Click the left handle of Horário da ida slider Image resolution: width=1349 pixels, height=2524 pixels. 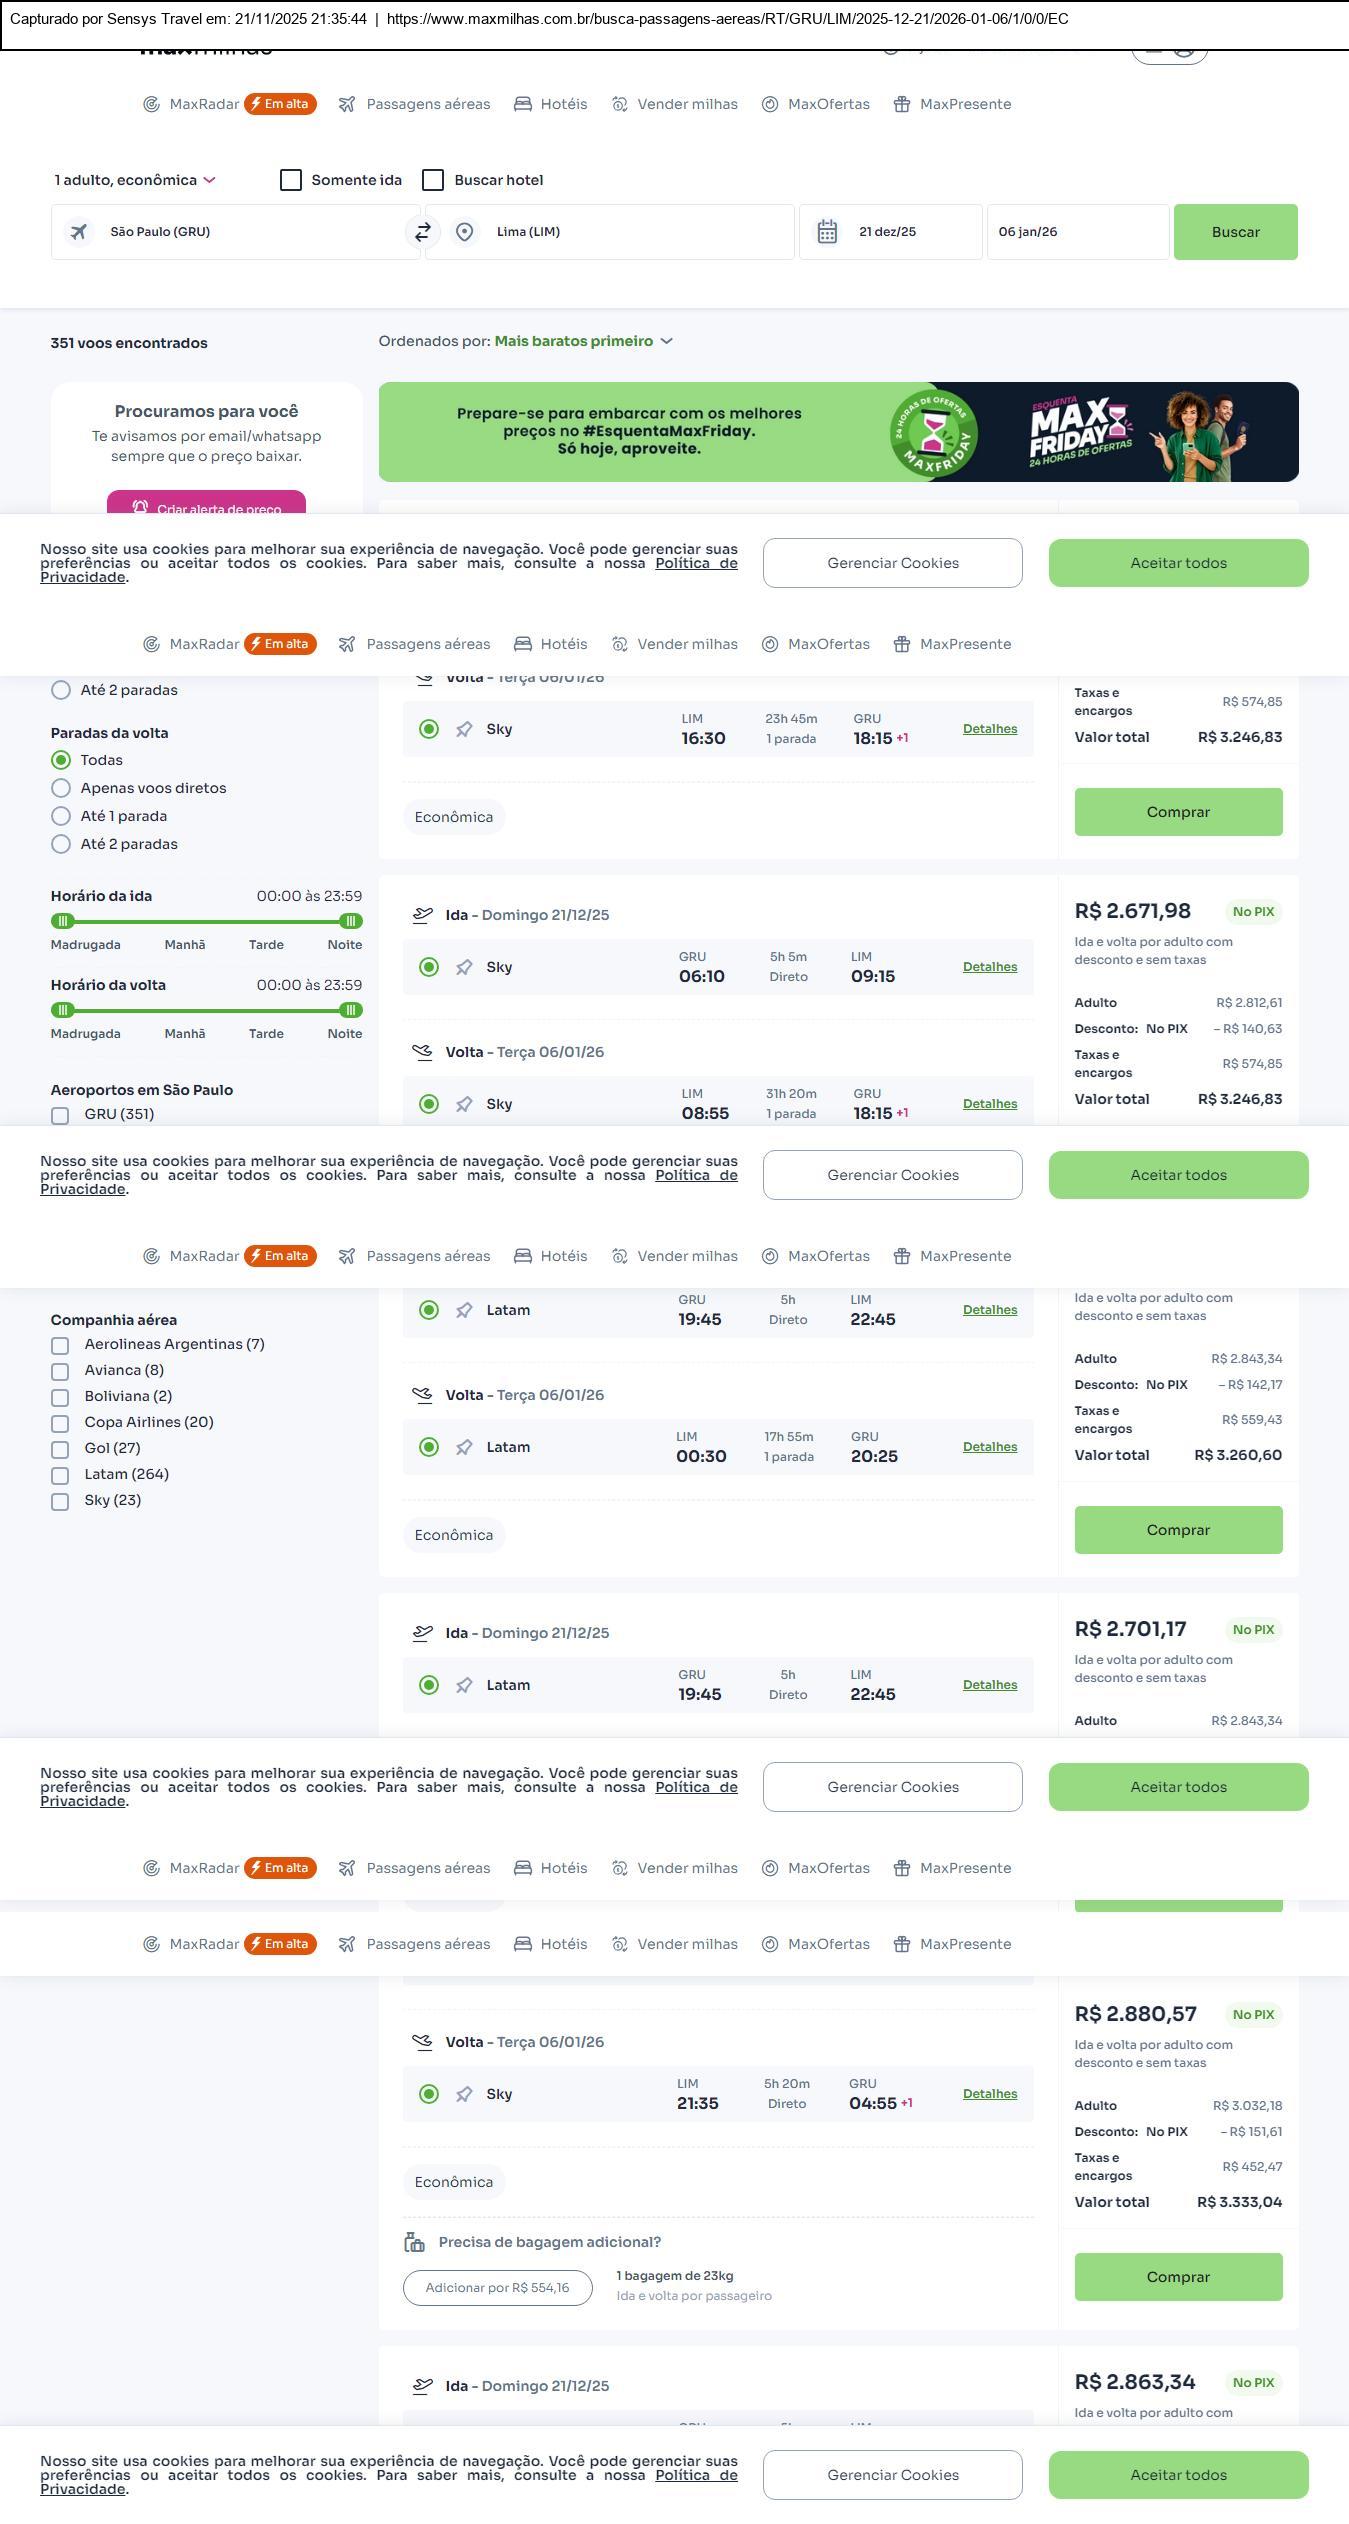pos(63,921)
